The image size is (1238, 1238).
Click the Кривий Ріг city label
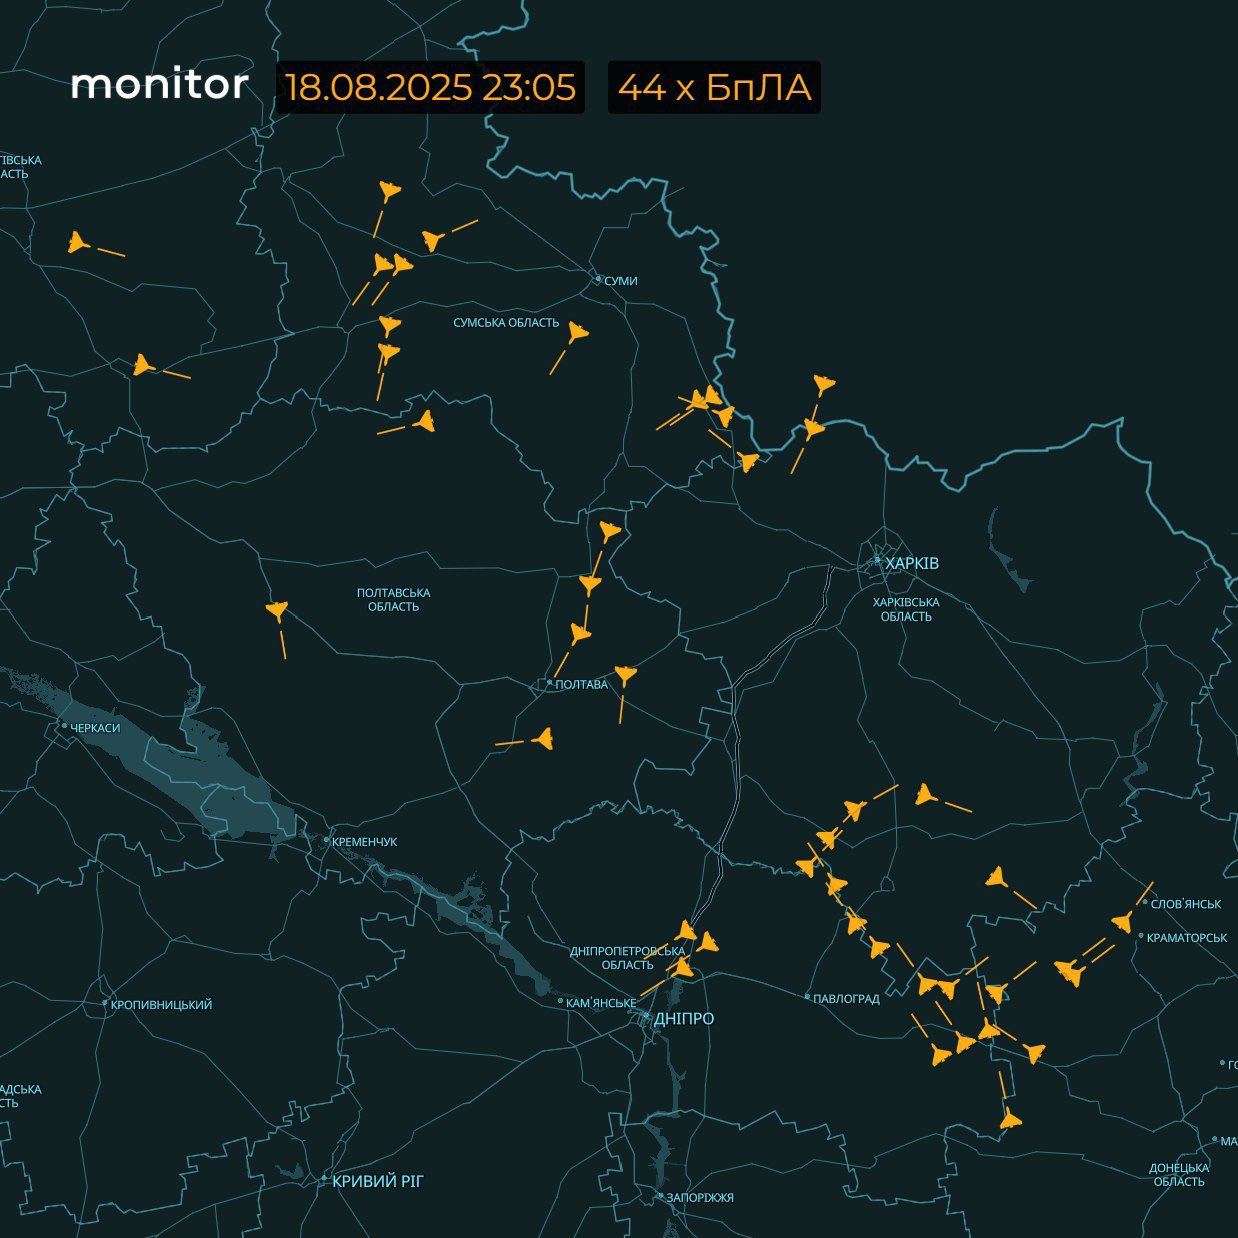[378, 1181]
